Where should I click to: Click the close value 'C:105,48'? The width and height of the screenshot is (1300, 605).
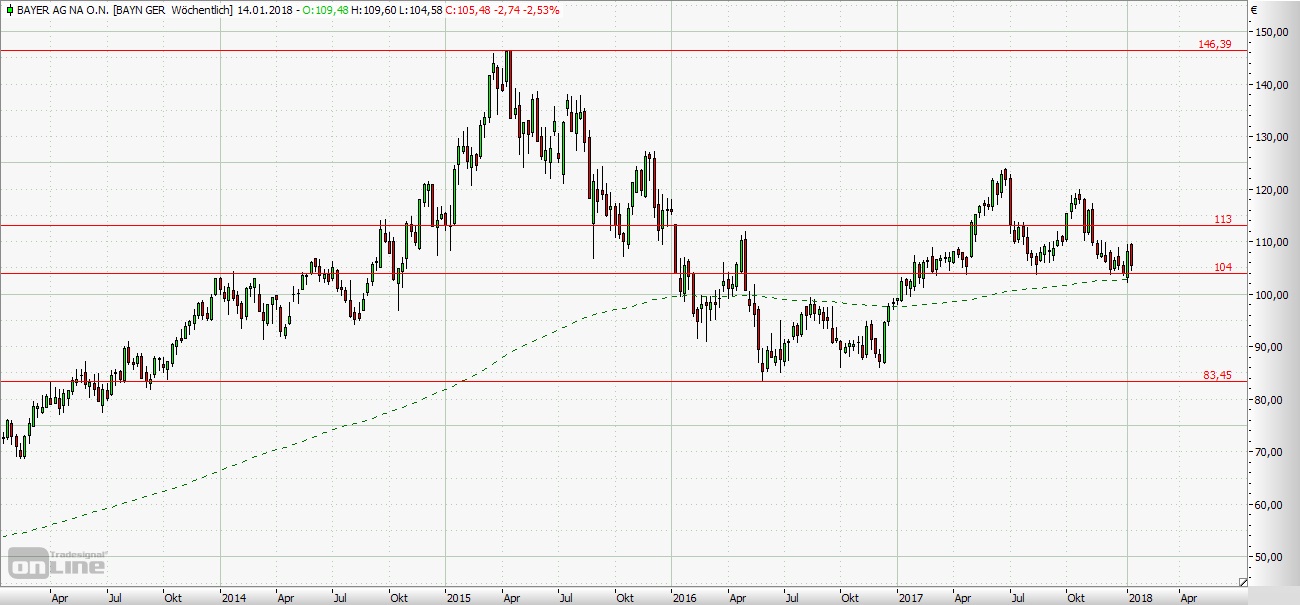coord(468,10)
